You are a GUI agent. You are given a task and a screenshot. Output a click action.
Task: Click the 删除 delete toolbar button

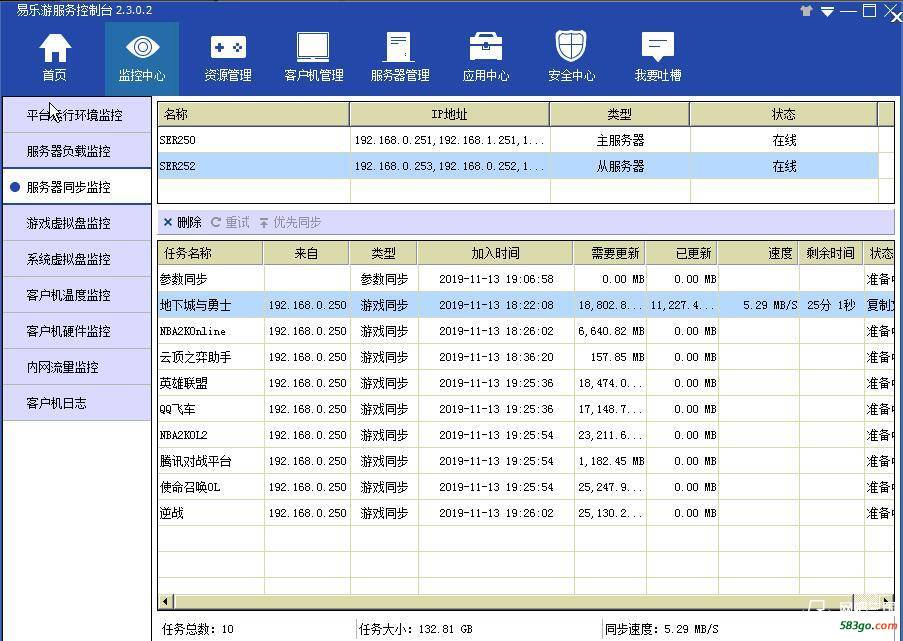tap(183, 222)
